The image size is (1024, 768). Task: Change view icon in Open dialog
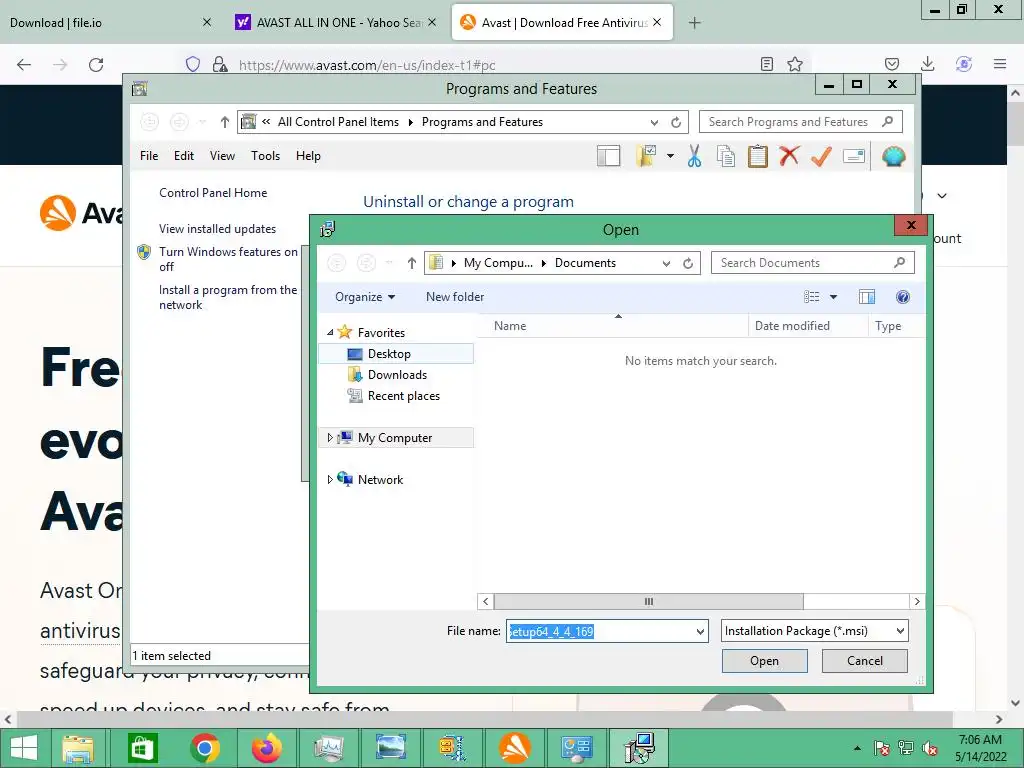click(812, 297)
